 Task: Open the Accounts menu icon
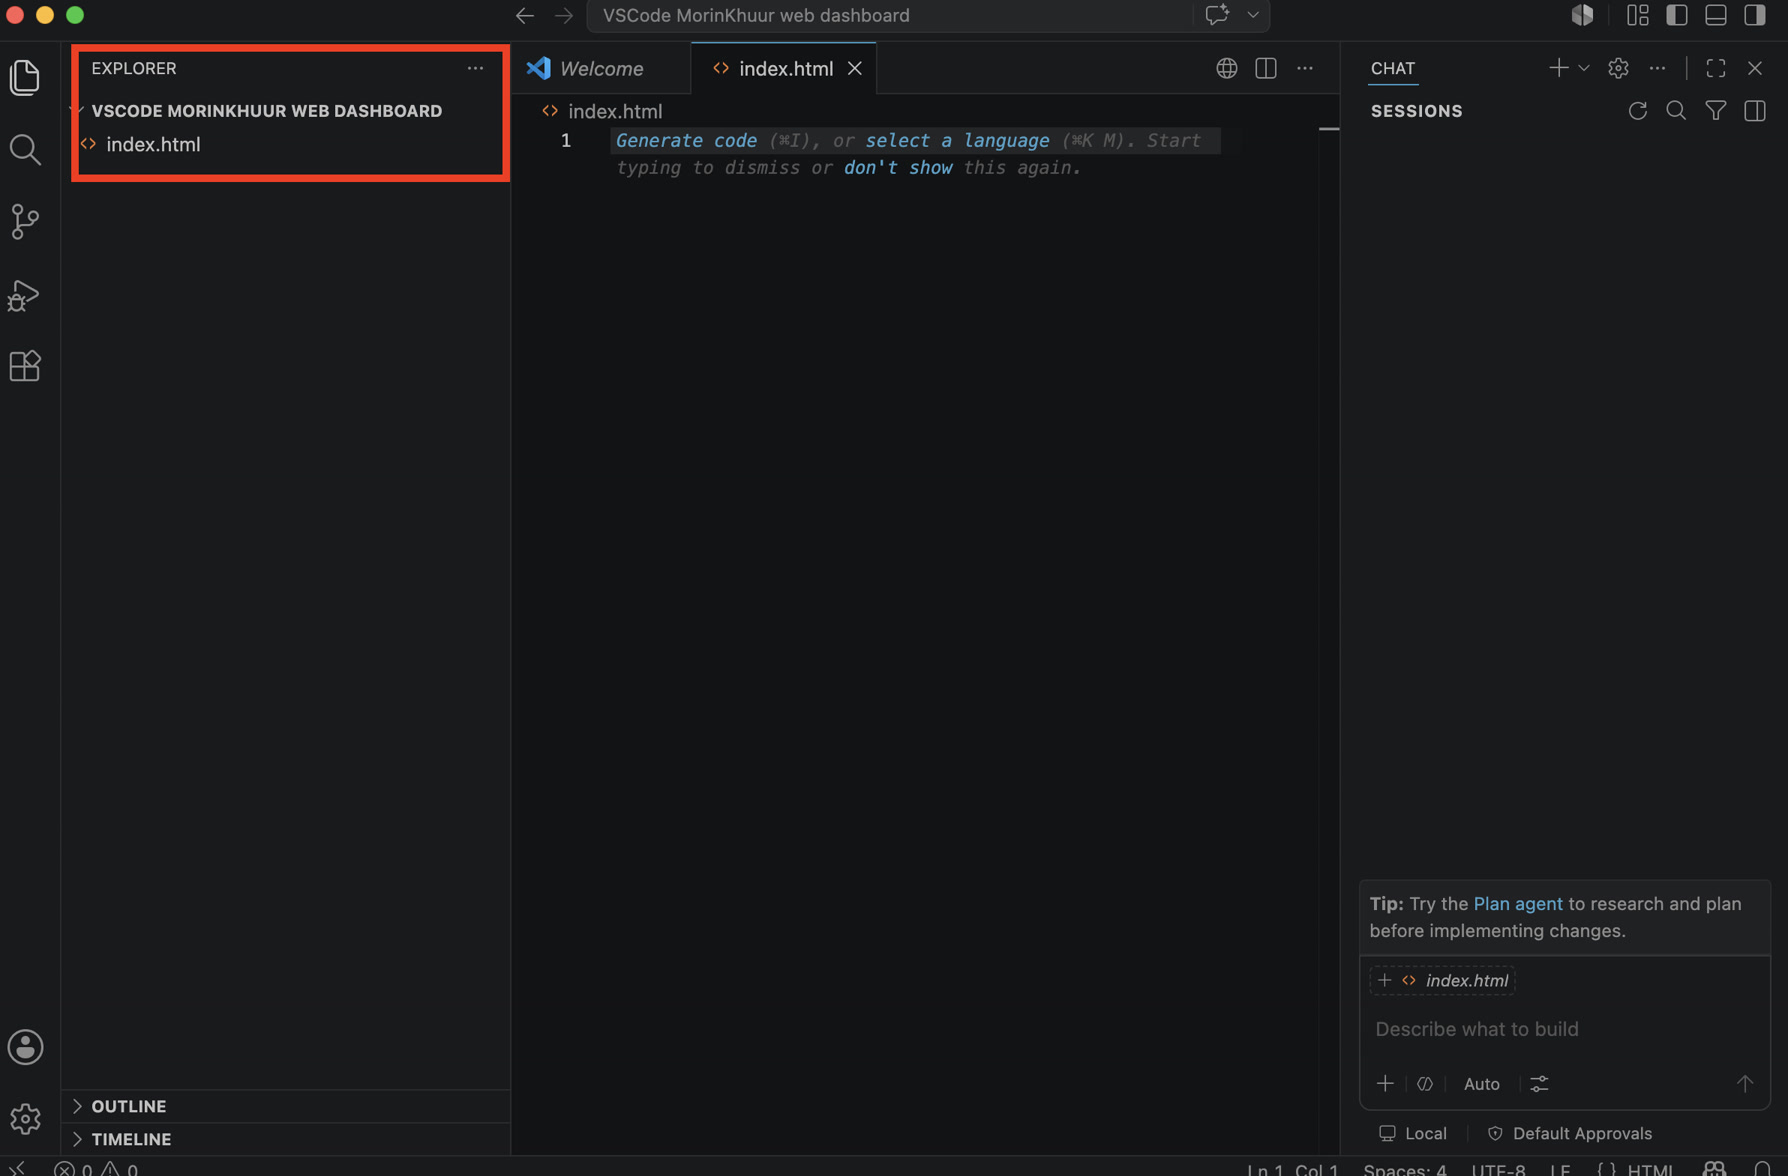(25, 1047)
